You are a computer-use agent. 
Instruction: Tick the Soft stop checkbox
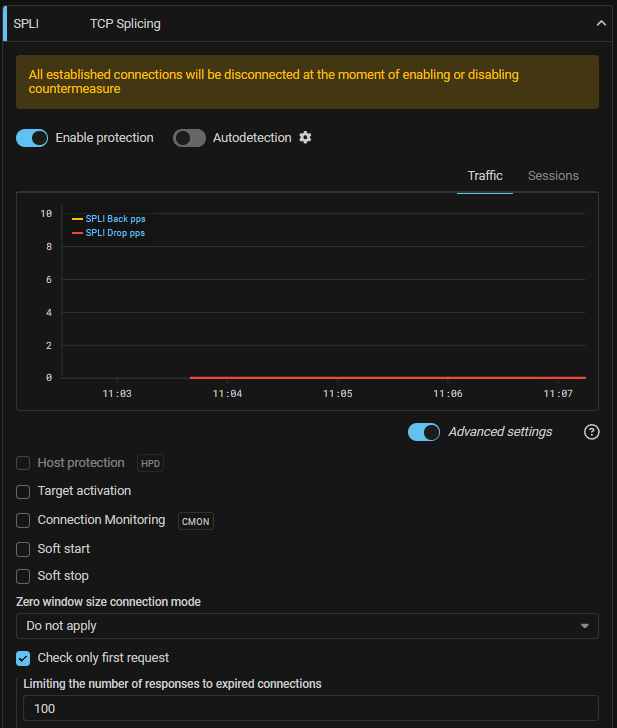tap(24, 577)
